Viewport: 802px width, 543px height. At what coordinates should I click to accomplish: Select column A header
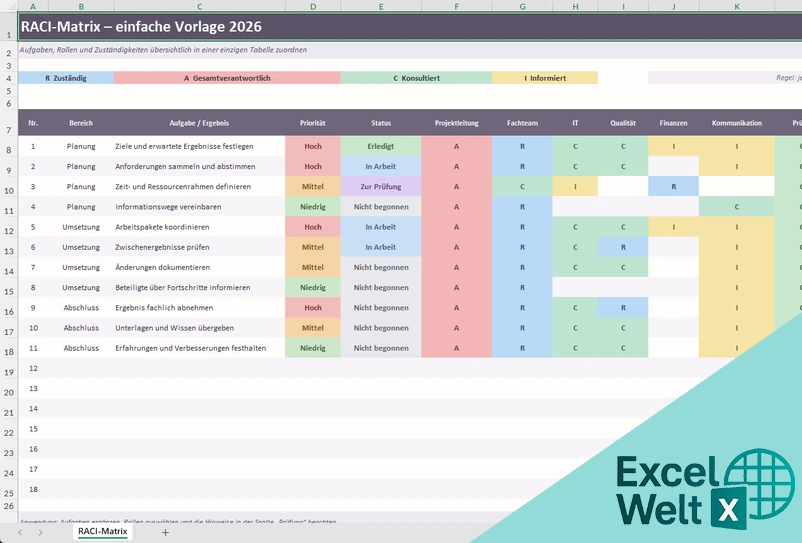pyautogui.click(x=33, y=6)
